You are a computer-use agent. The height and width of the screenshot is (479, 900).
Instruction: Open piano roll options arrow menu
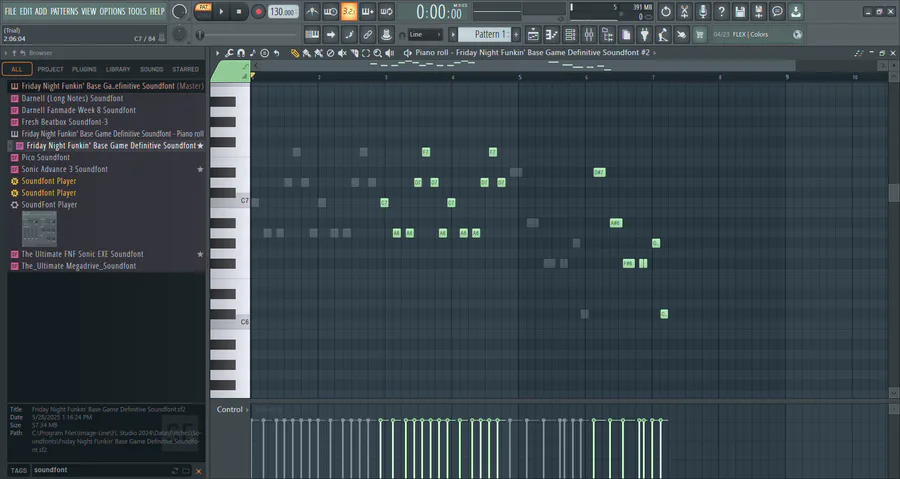click(x=218, y=53)
